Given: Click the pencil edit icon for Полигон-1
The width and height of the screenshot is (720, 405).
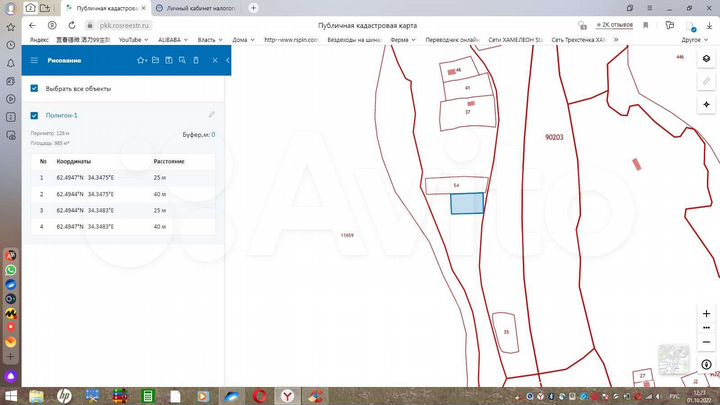Looking at the screenshot, I should [211, 115].
